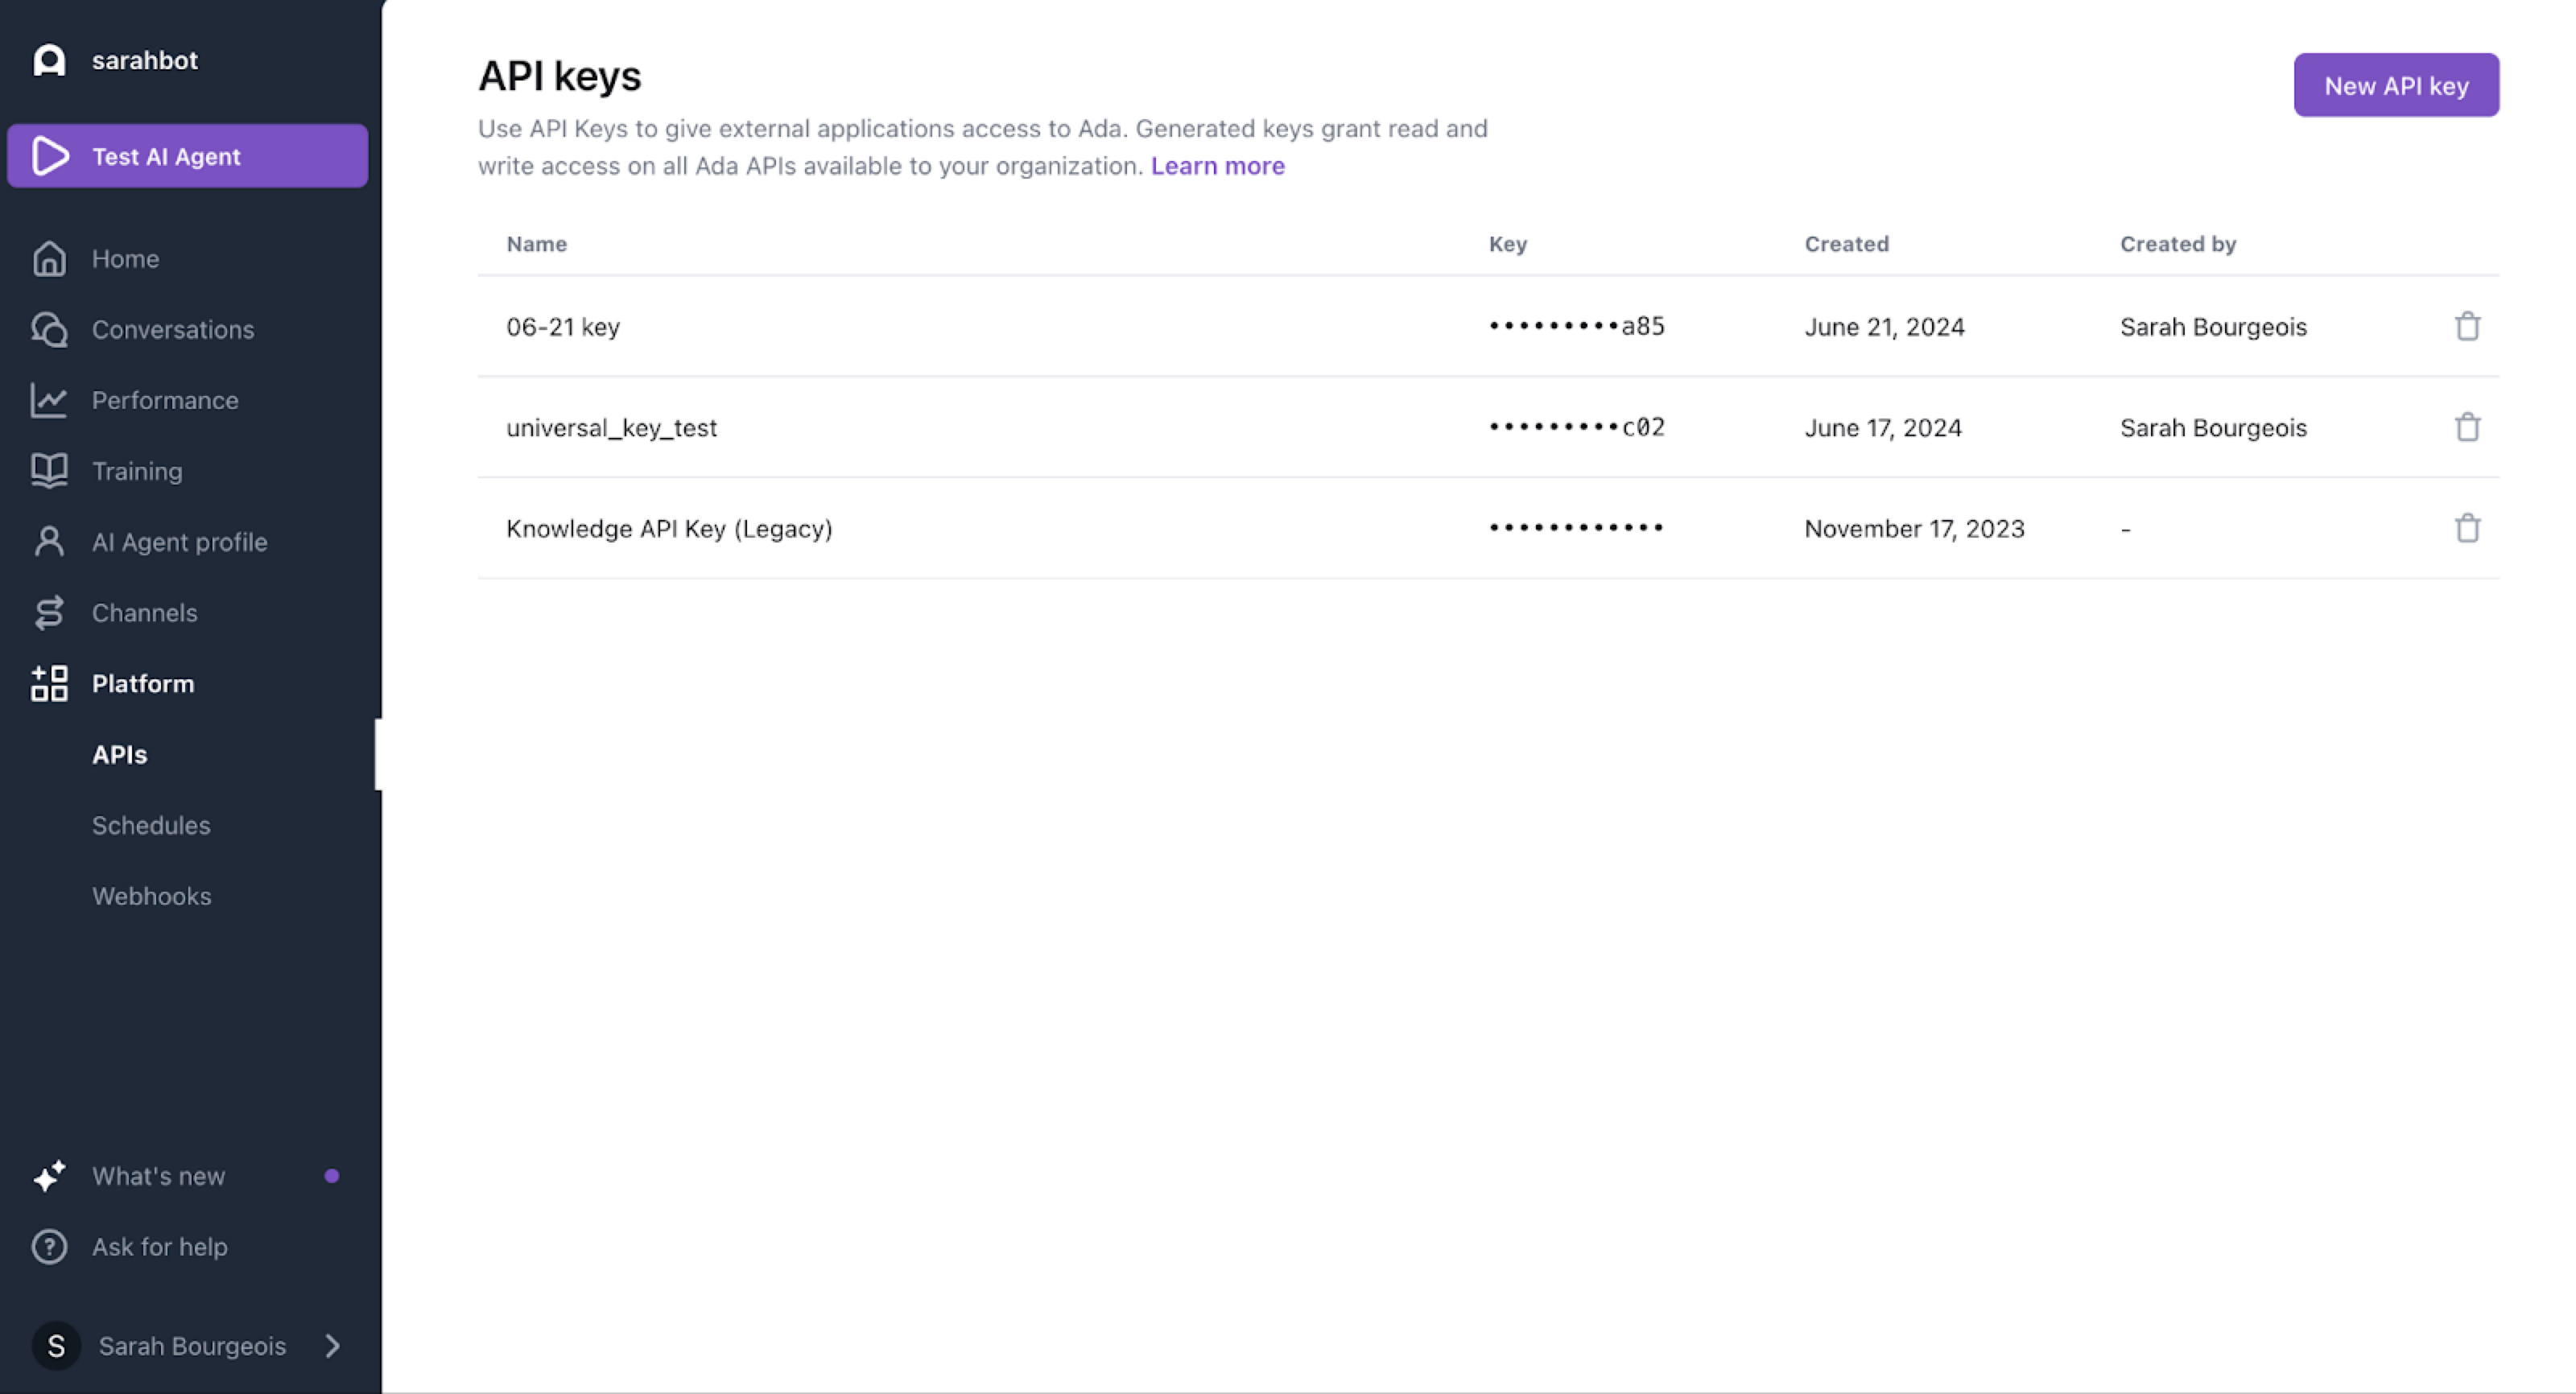Select the APIs submenu item
2576x1394 pixels.
(119, 755)
